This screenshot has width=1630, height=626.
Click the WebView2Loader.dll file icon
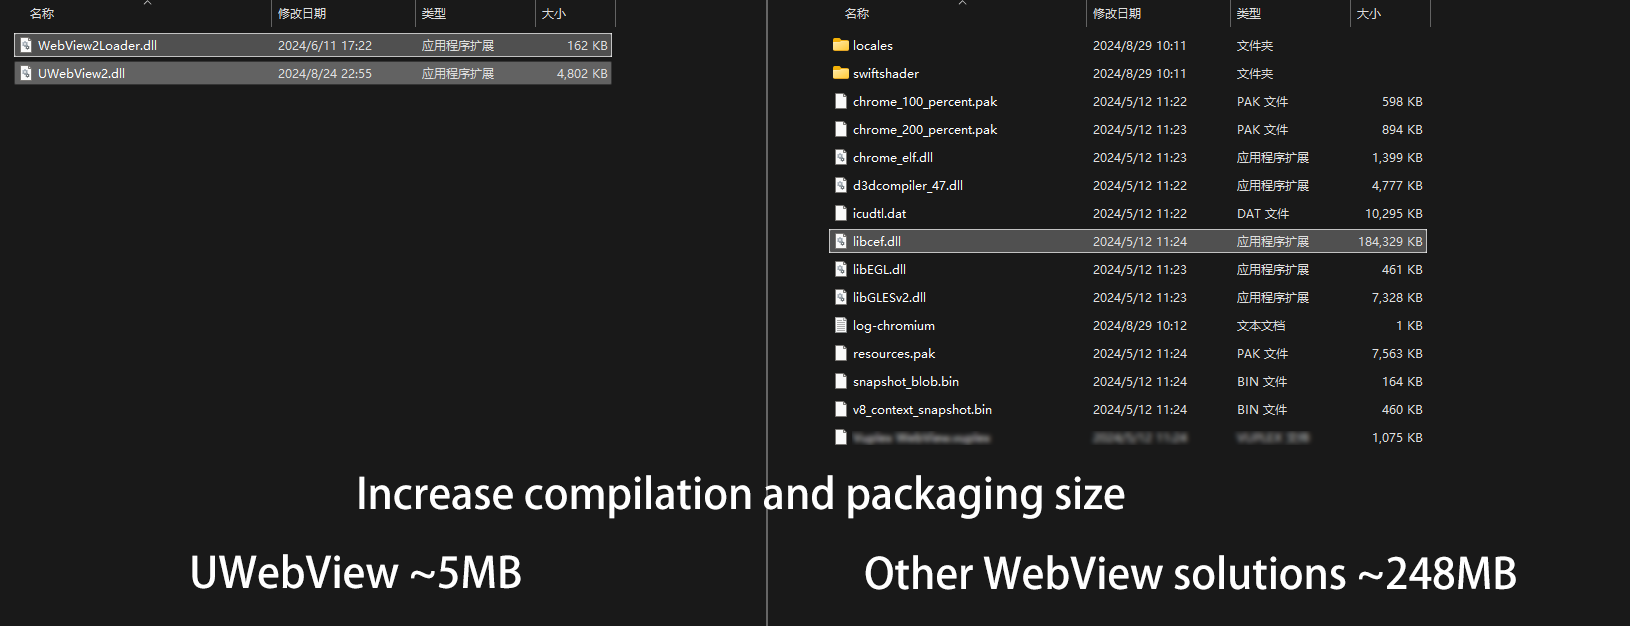pyautogui.click(x=26, y=45)
